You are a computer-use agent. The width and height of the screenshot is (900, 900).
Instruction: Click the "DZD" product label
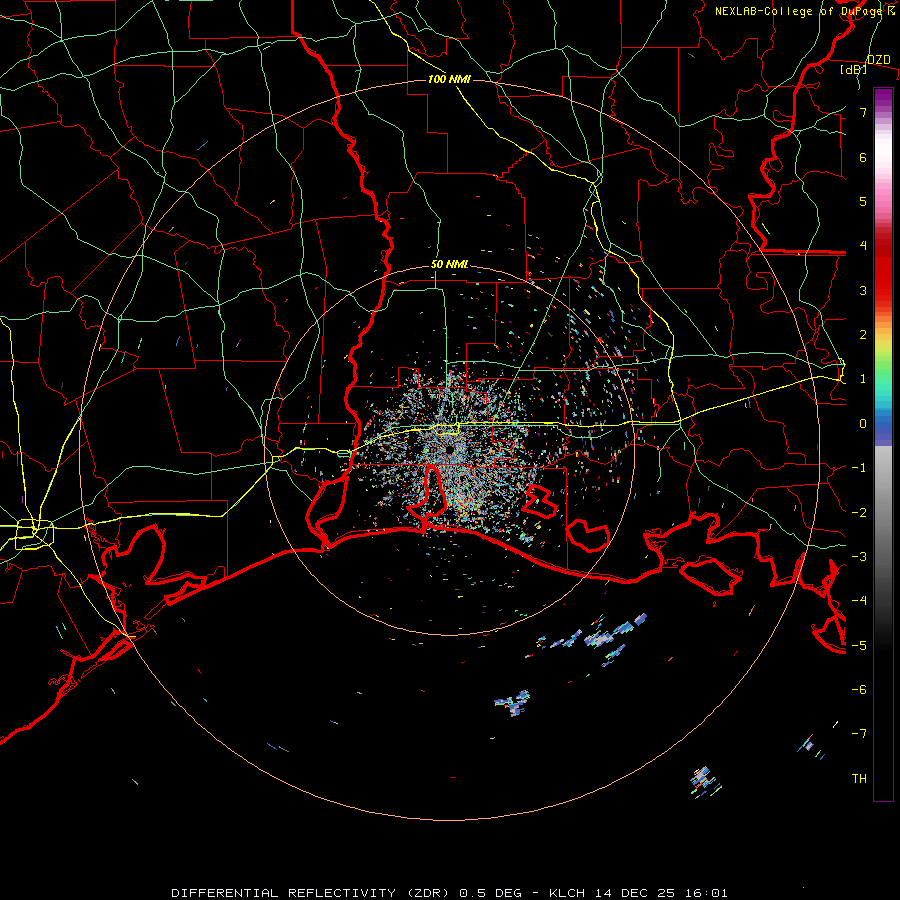tap(878, 60)
